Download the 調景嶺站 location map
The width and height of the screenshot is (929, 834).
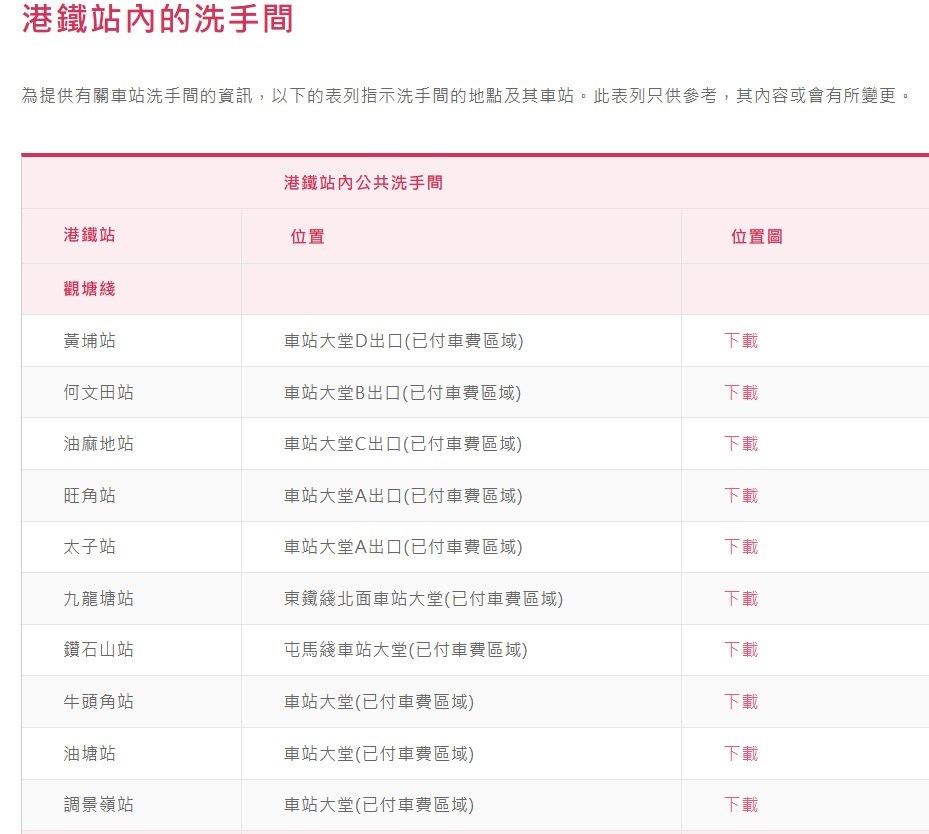point(741,805)
